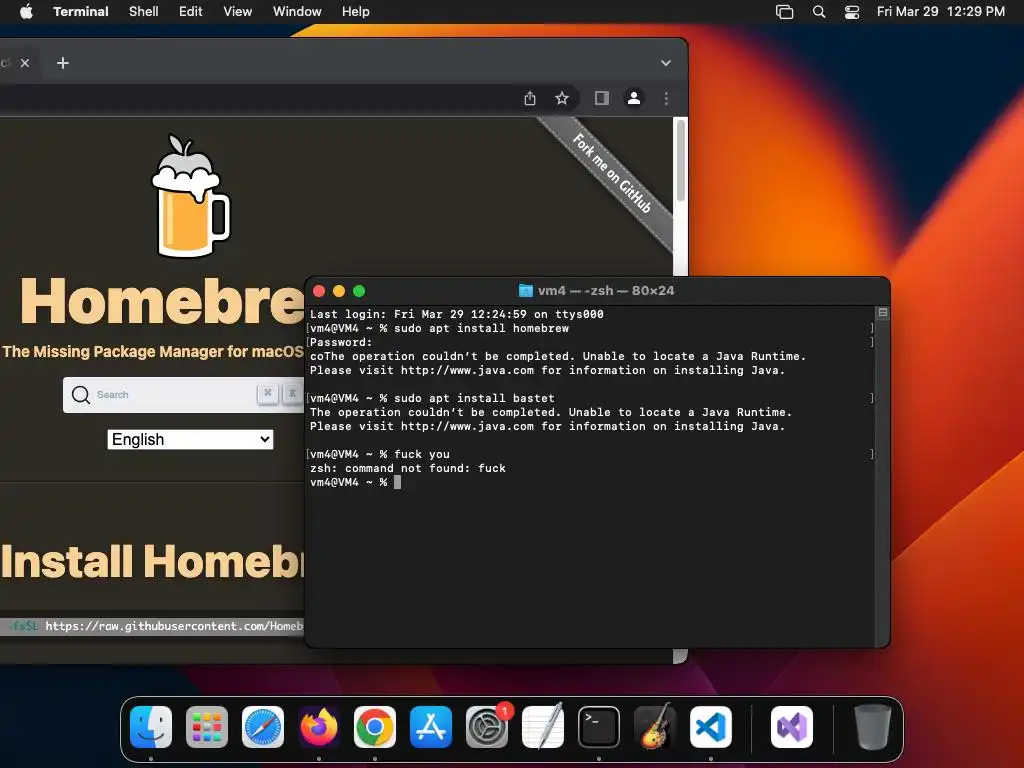Screen dimensions: 1024x768
Task: Launch Safari from the Dock
Action: 263,727
